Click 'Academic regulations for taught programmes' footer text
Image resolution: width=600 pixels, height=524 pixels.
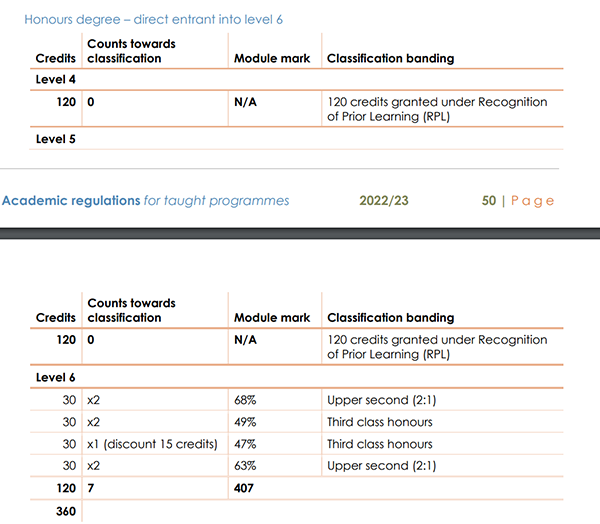(x=146, y=201)
